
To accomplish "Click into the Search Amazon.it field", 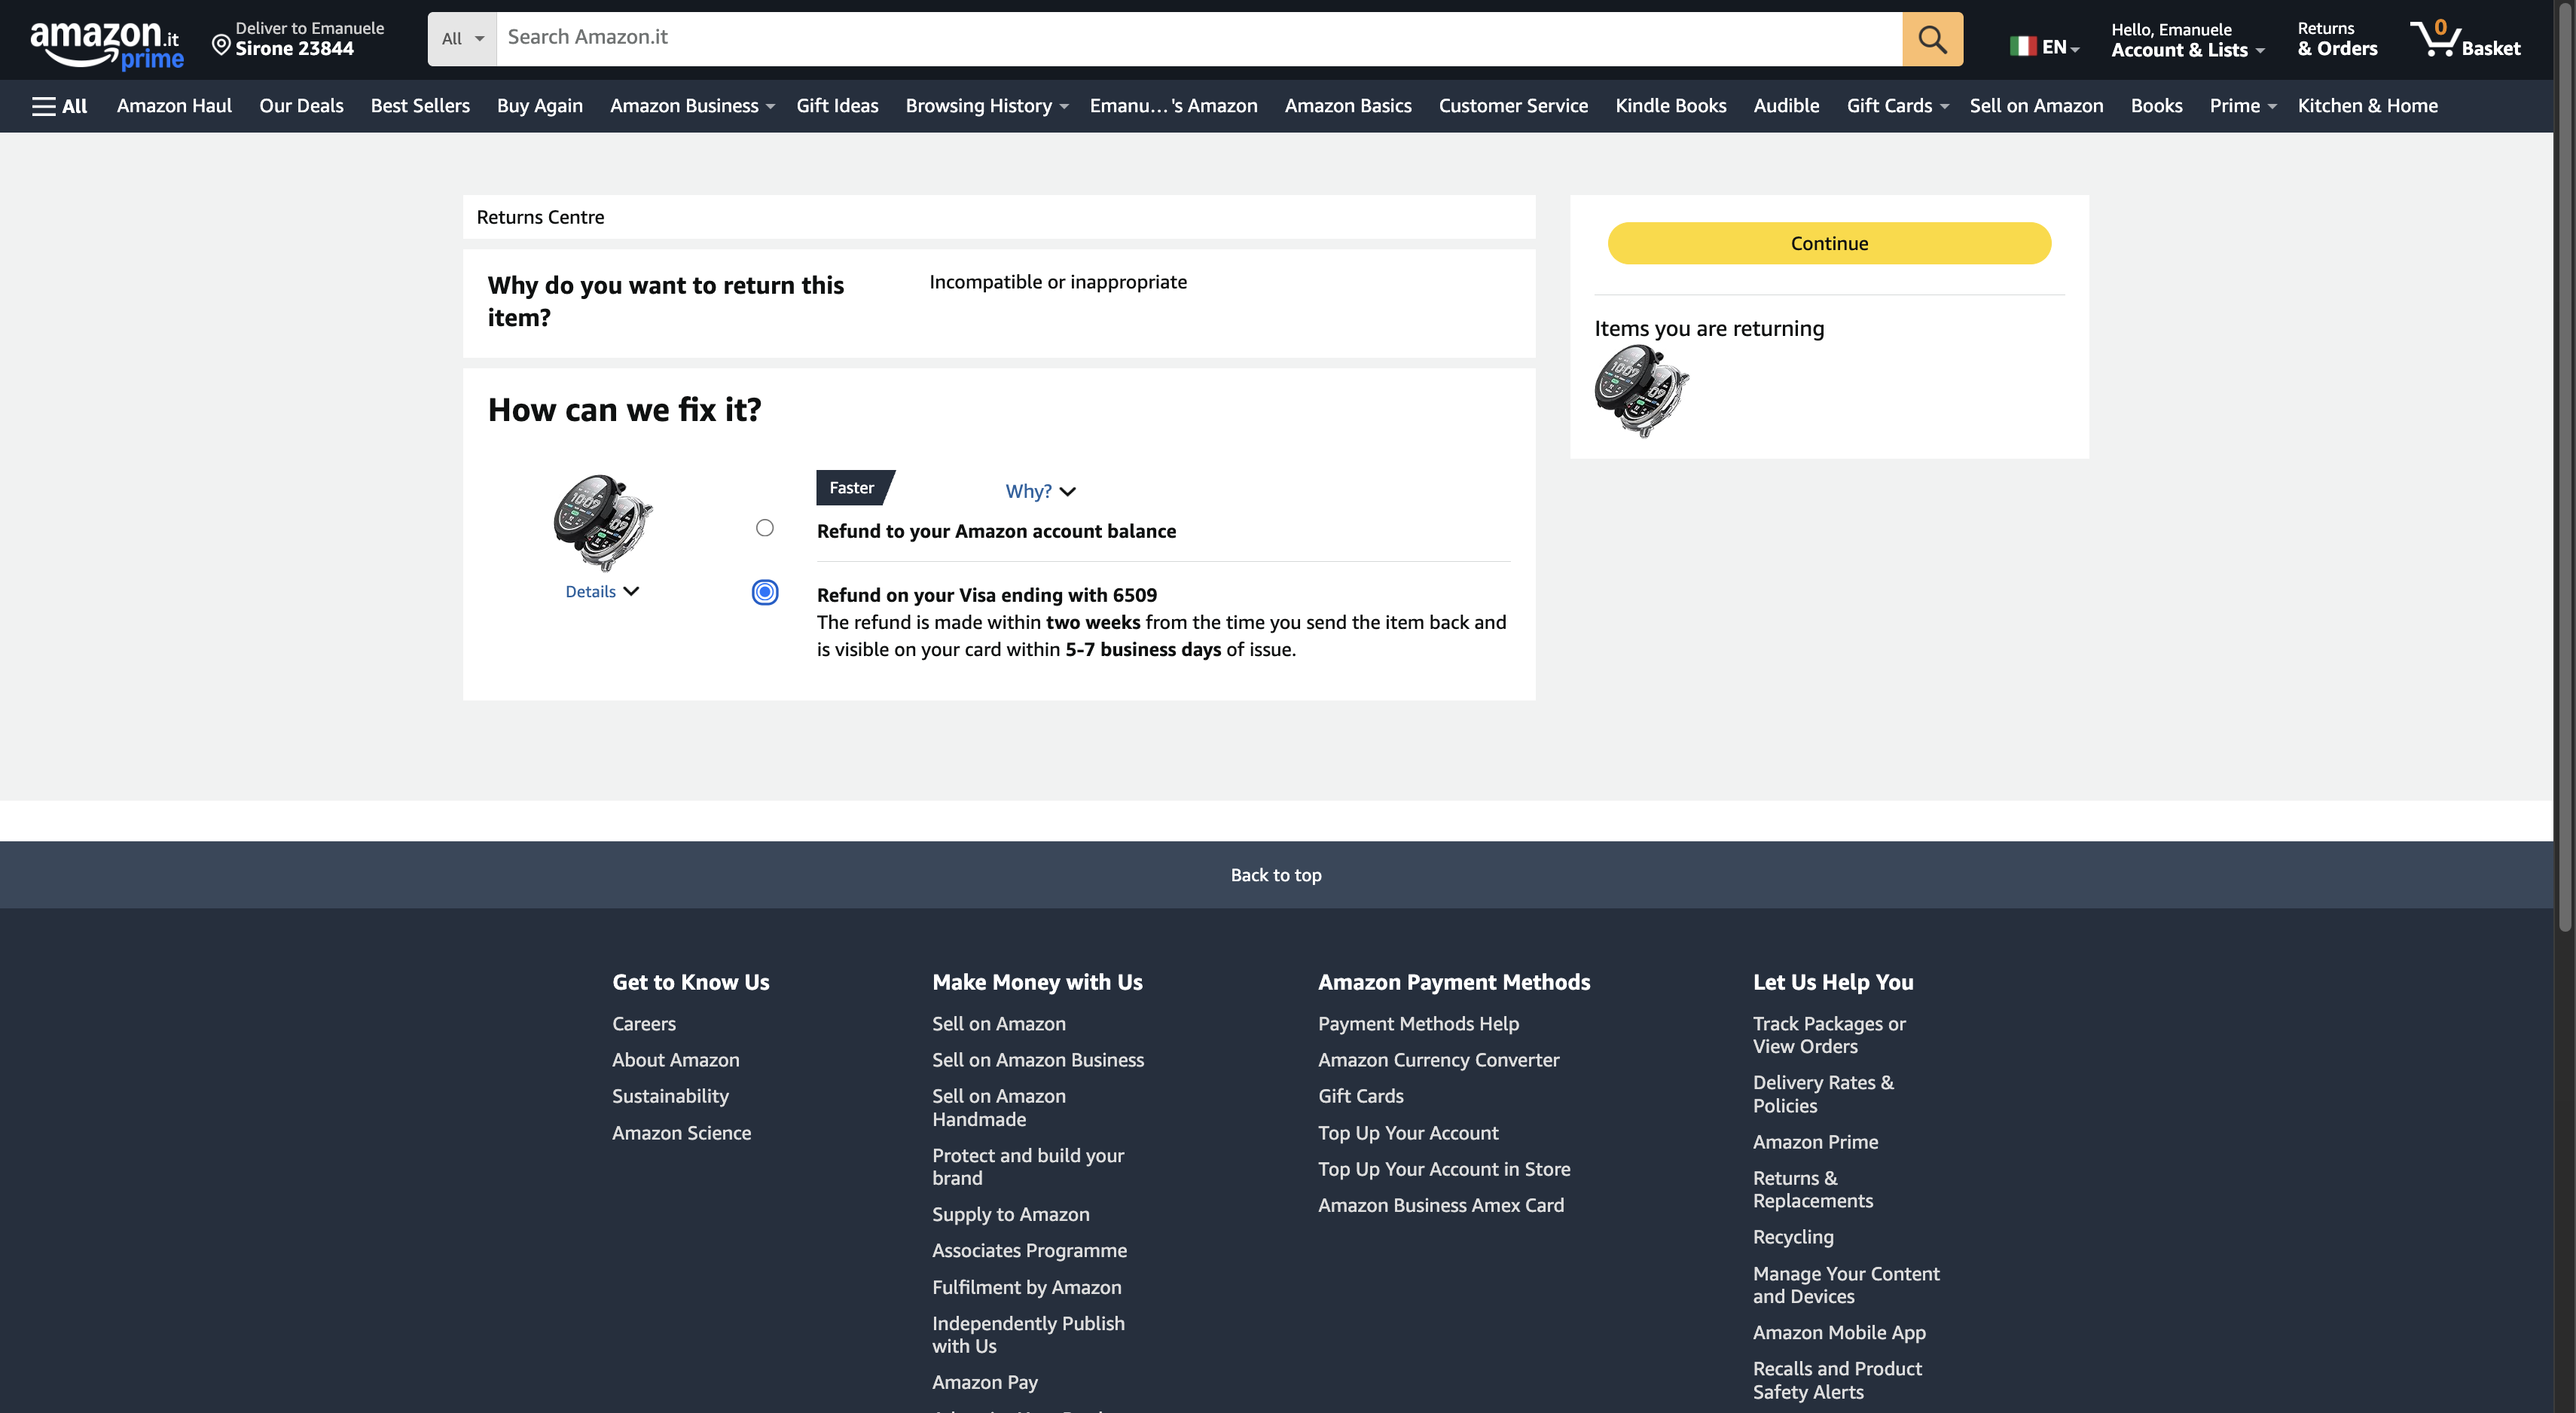I will 1198,38.
